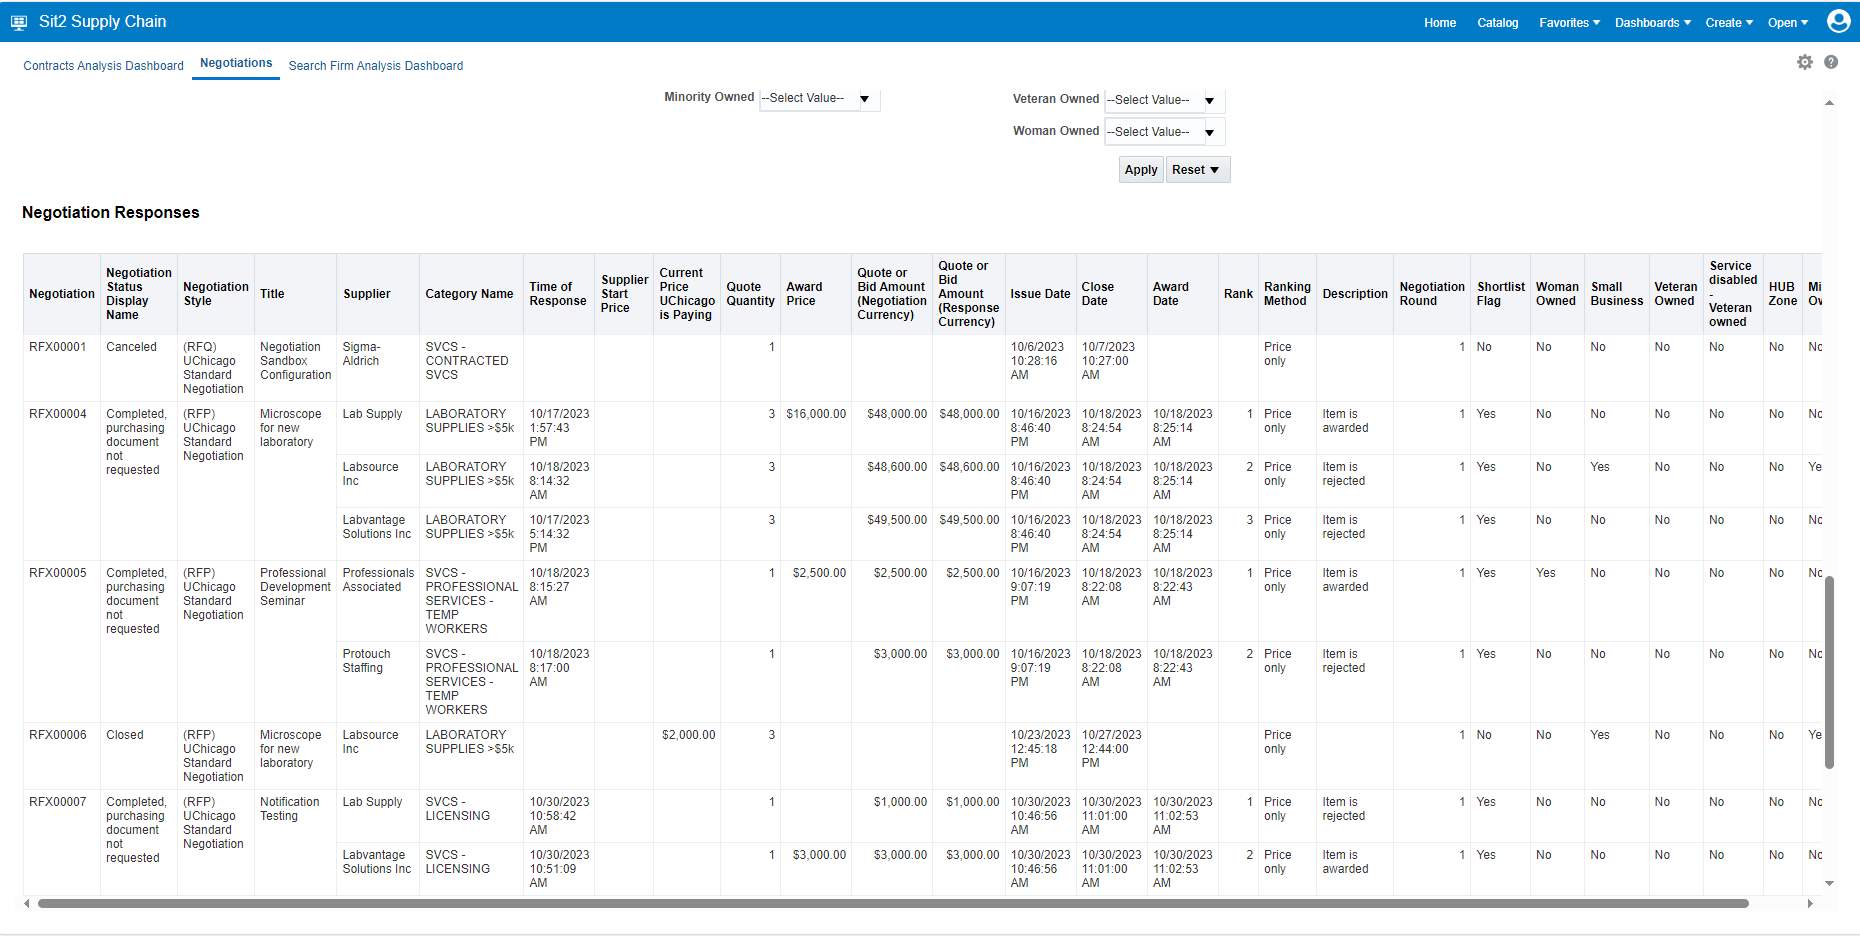Open the Dashboards menu

(1651, 23)
